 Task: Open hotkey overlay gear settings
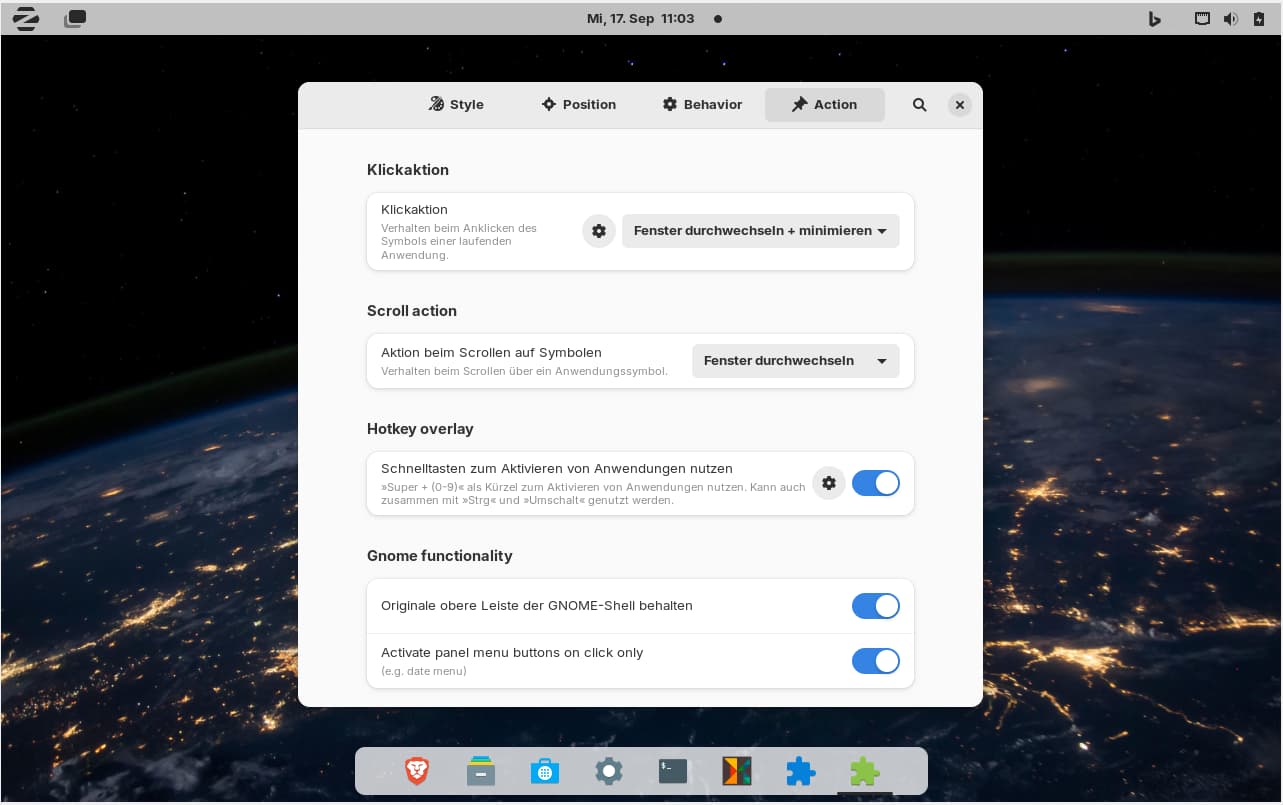tap(828, 483)
